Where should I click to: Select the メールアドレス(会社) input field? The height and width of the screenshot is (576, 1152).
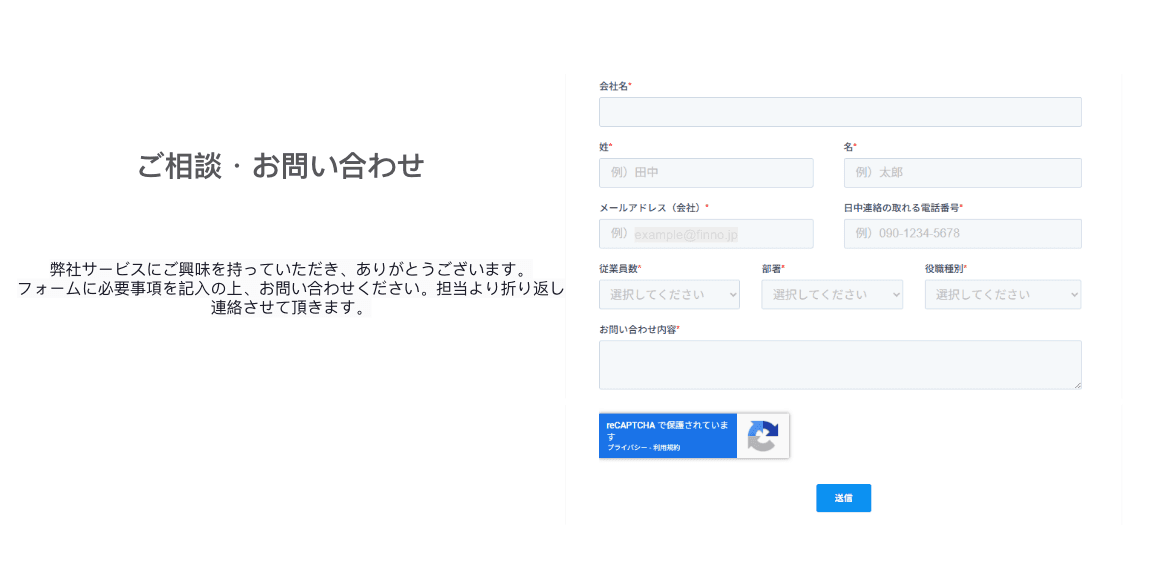706,234
